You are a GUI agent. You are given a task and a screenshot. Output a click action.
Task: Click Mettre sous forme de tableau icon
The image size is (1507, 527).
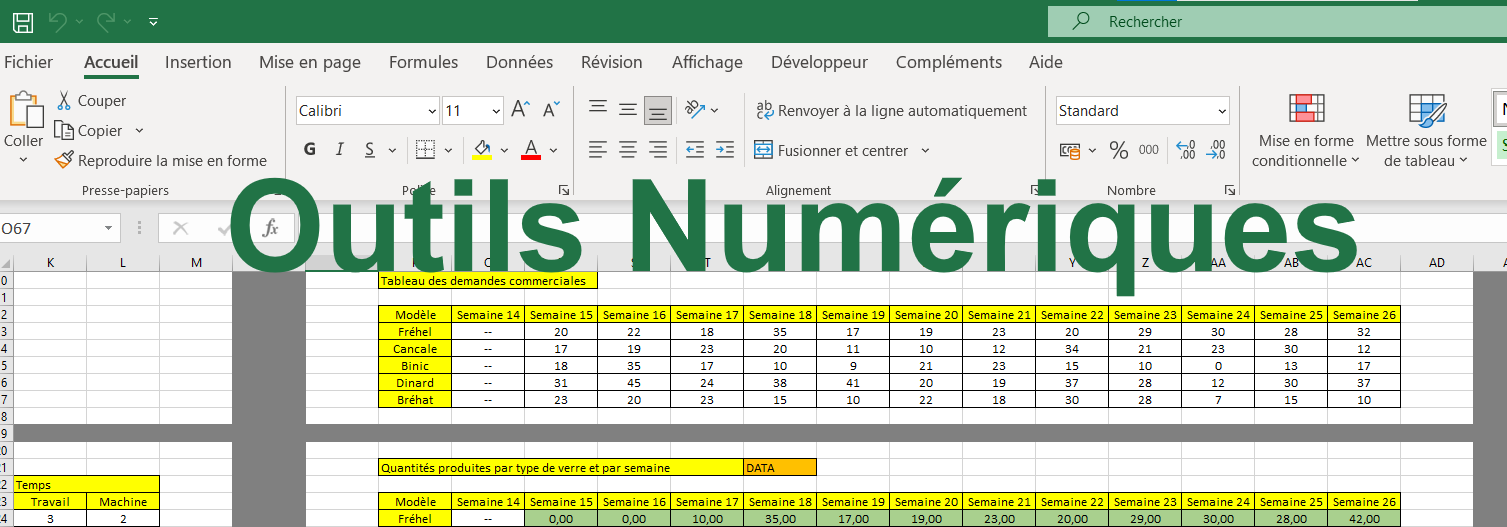1426,110
